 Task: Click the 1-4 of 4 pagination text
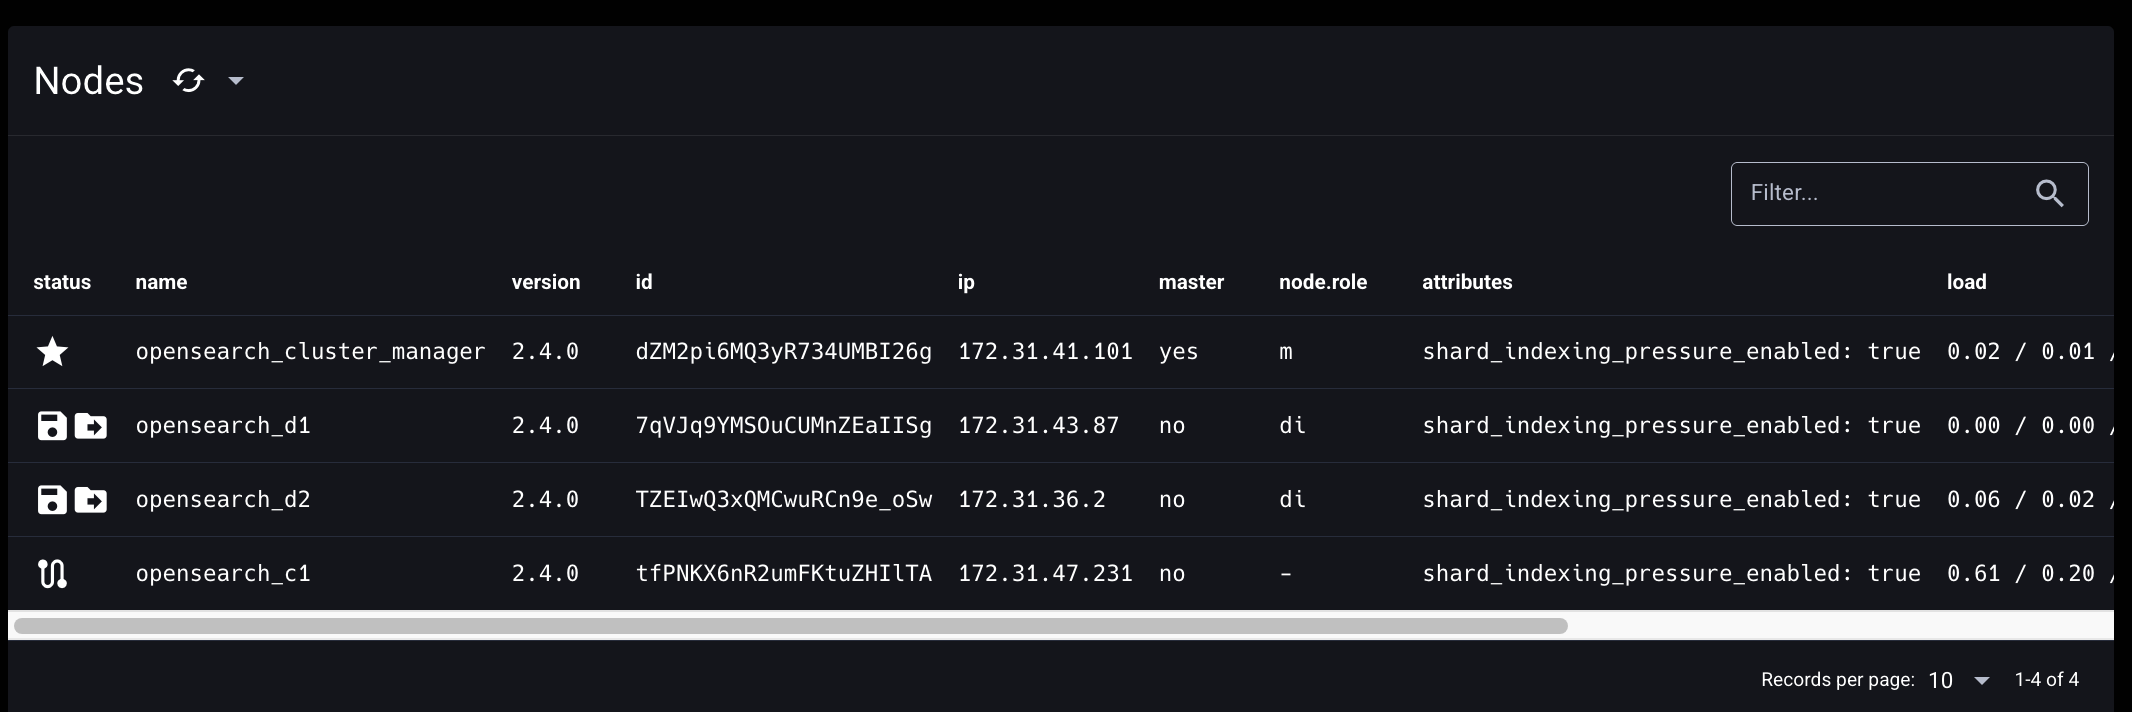2046,680
